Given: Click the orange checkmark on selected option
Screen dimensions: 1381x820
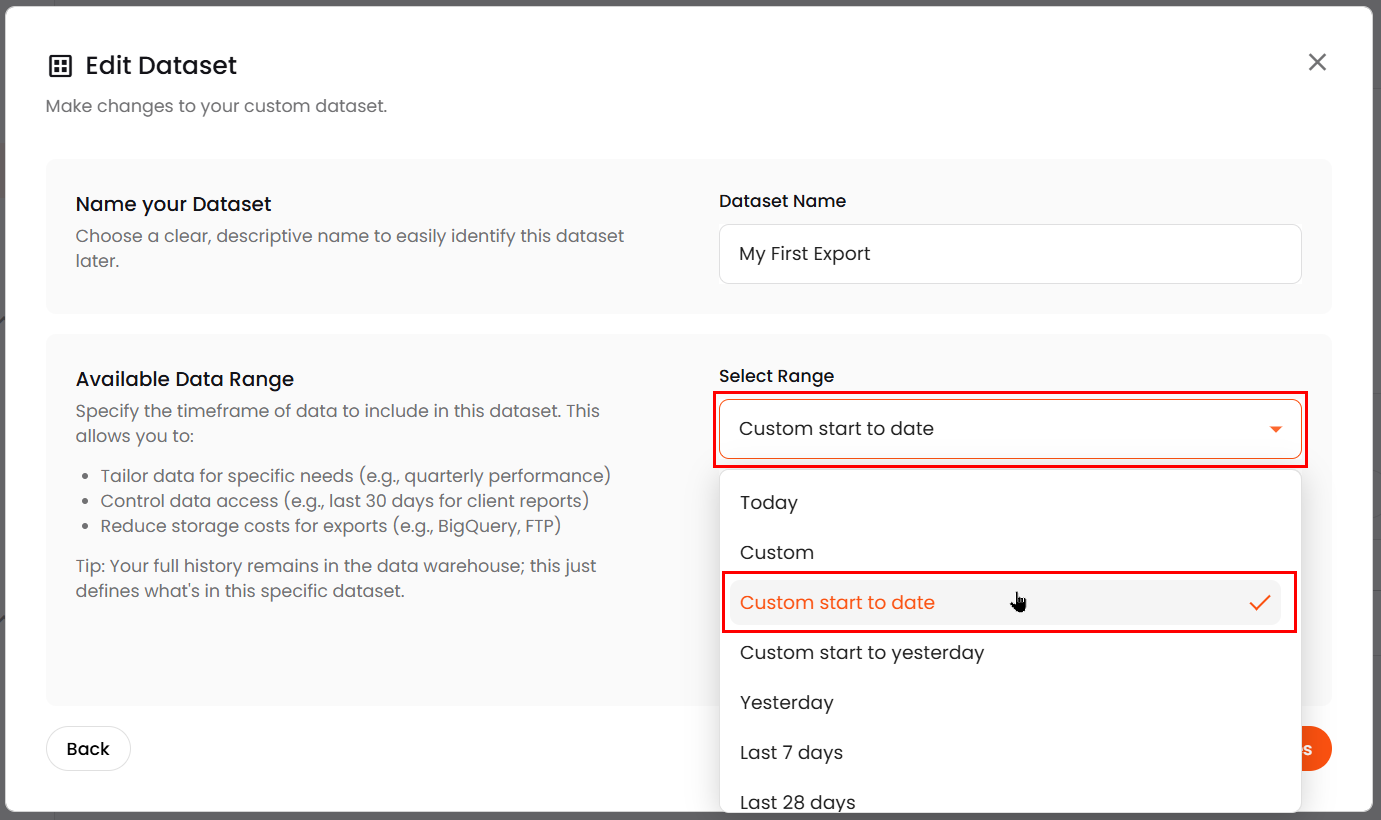Looking at the screenshot, I should [1259, 603].
